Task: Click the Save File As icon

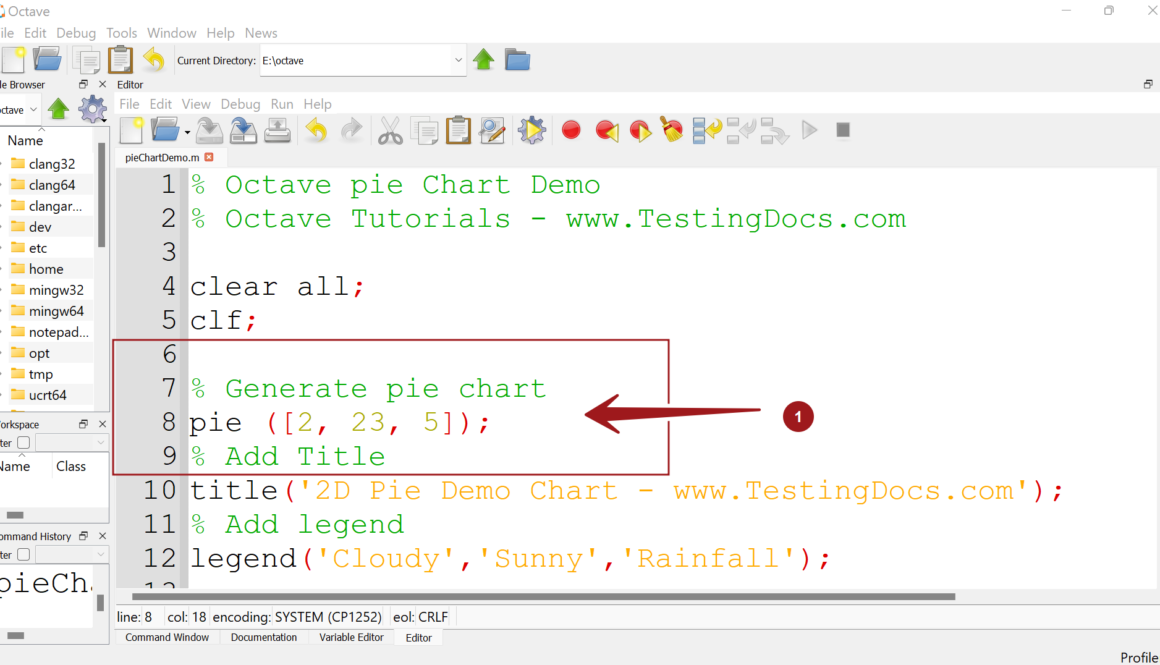Action: 243,130
